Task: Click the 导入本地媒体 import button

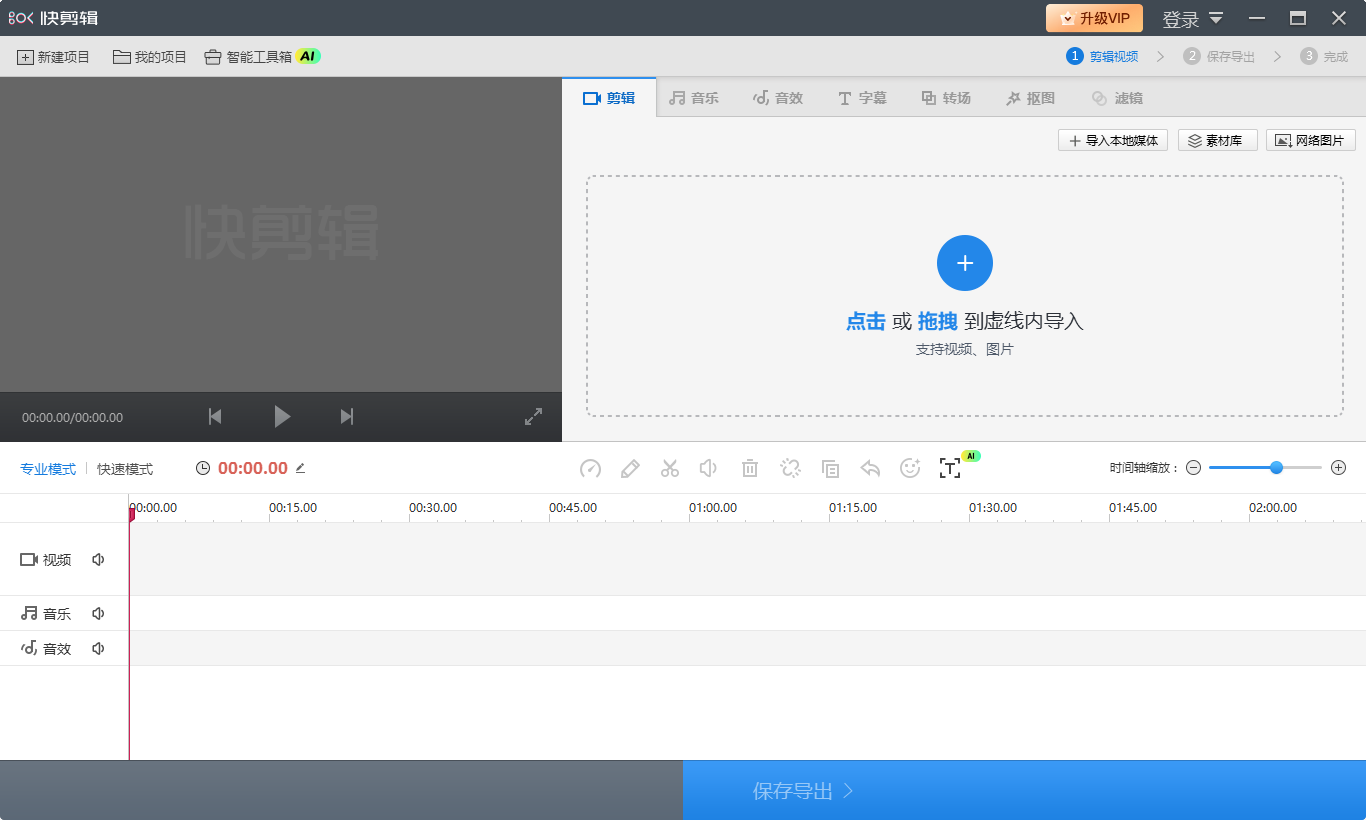Action: [x=1112, y=140]
